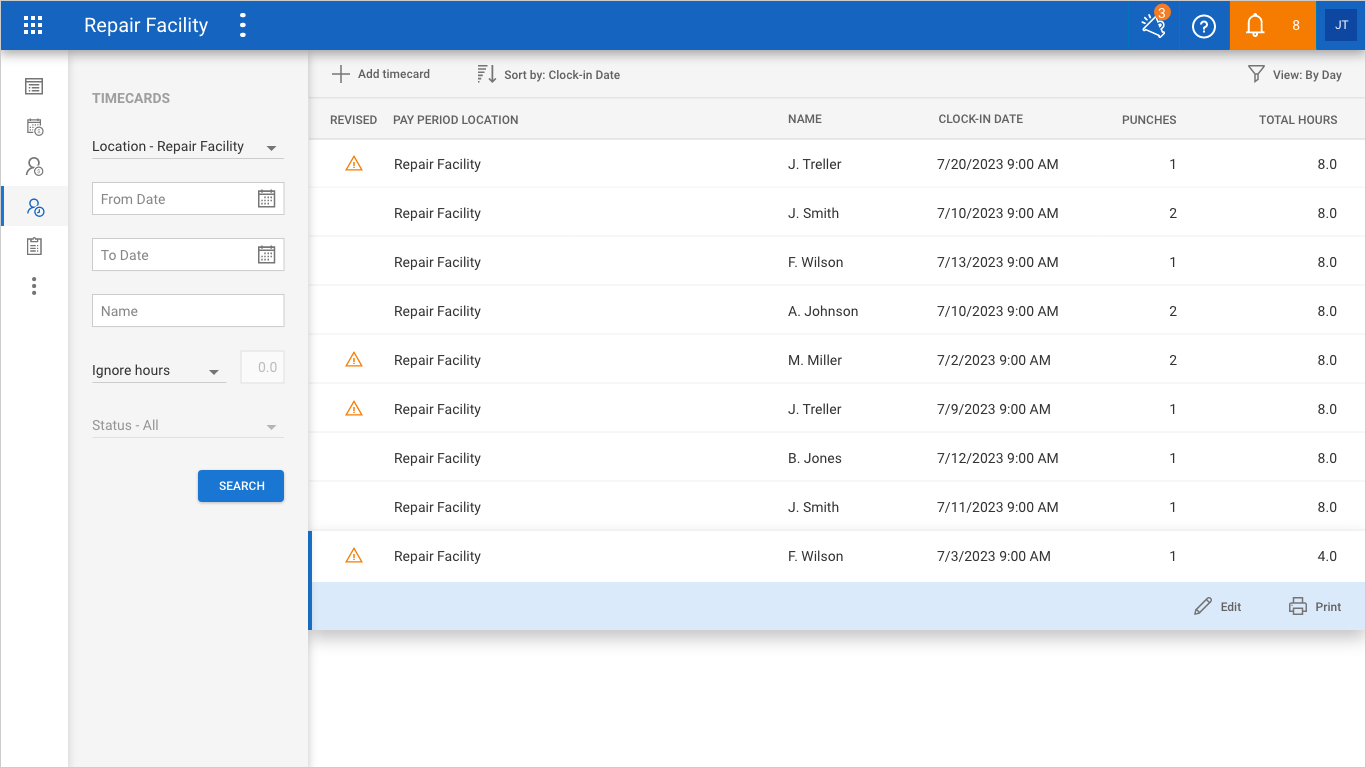Open the notifications bell icon
This screenshot has width=1366, height=768.
tap(1255, 26)
